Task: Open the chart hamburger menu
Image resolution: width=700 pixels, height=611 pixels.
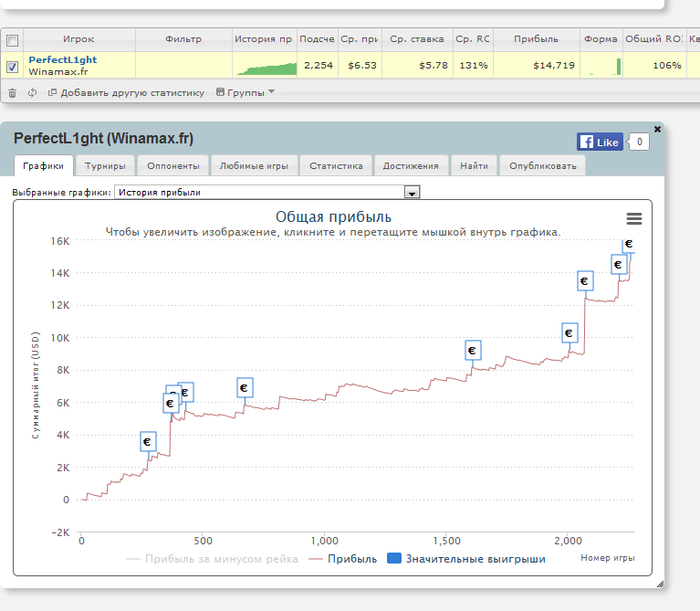Action: coord(633,219)
